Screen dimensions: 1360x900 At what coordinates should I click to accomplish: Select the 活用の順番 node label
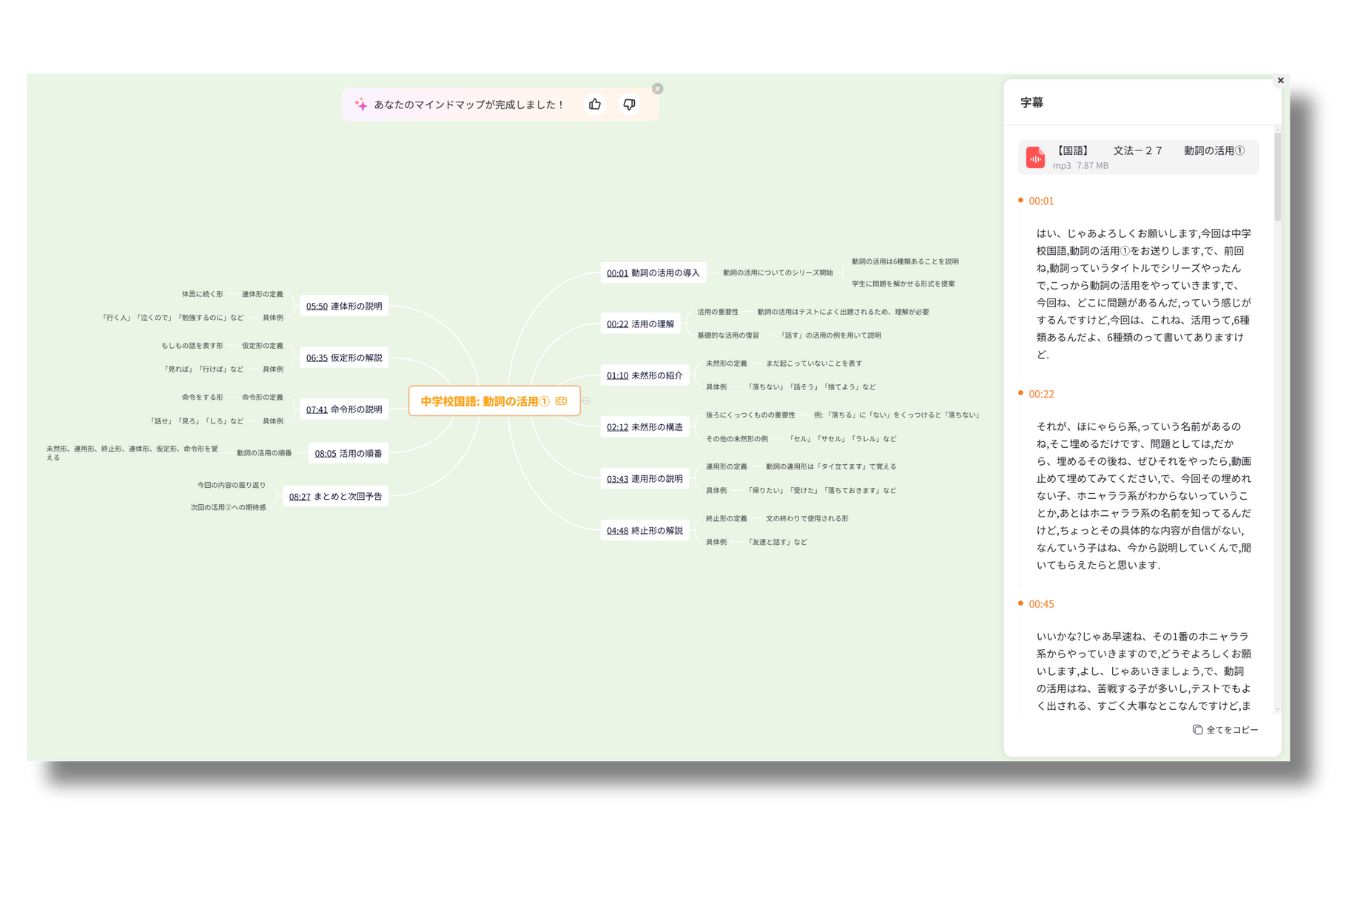(x=361, y=453)
